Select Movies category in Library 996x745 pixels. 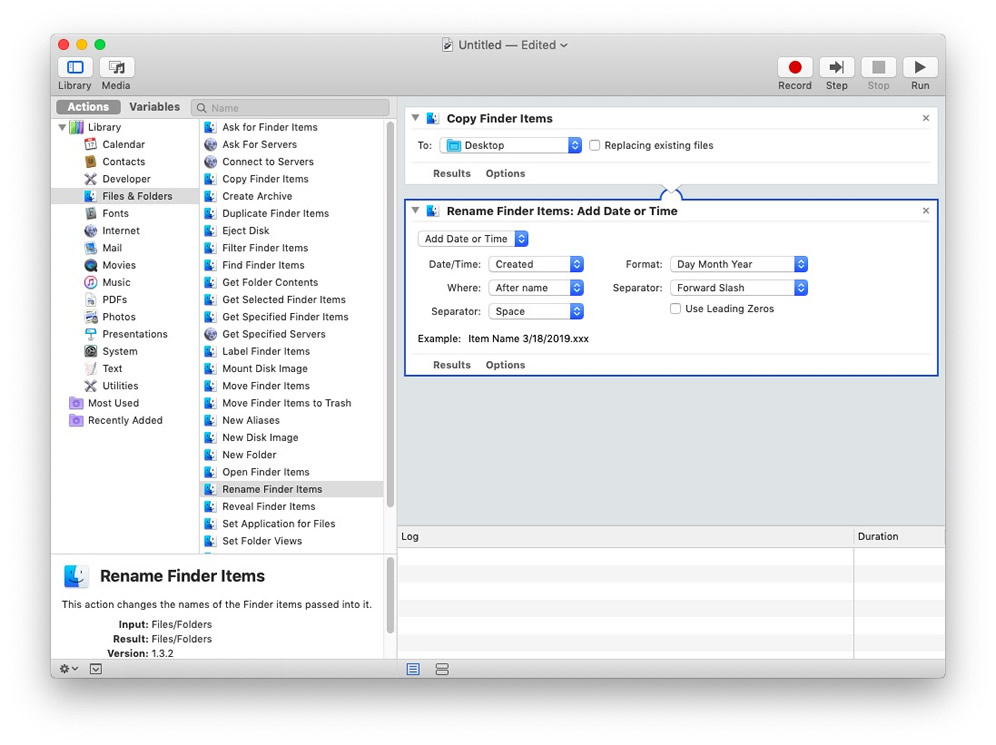[x=119, y=265]
